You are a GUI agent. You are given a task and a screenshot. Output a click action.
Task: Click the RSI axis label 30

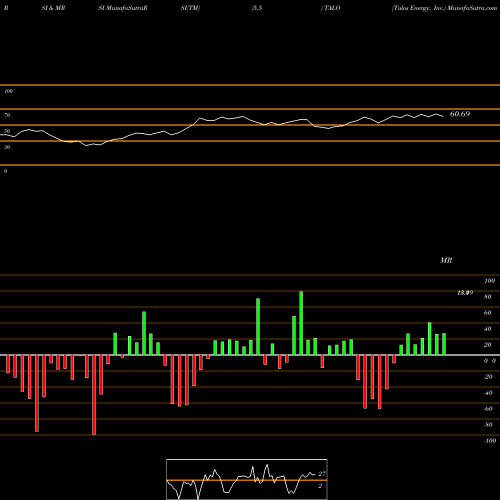[x=7, y=147]
